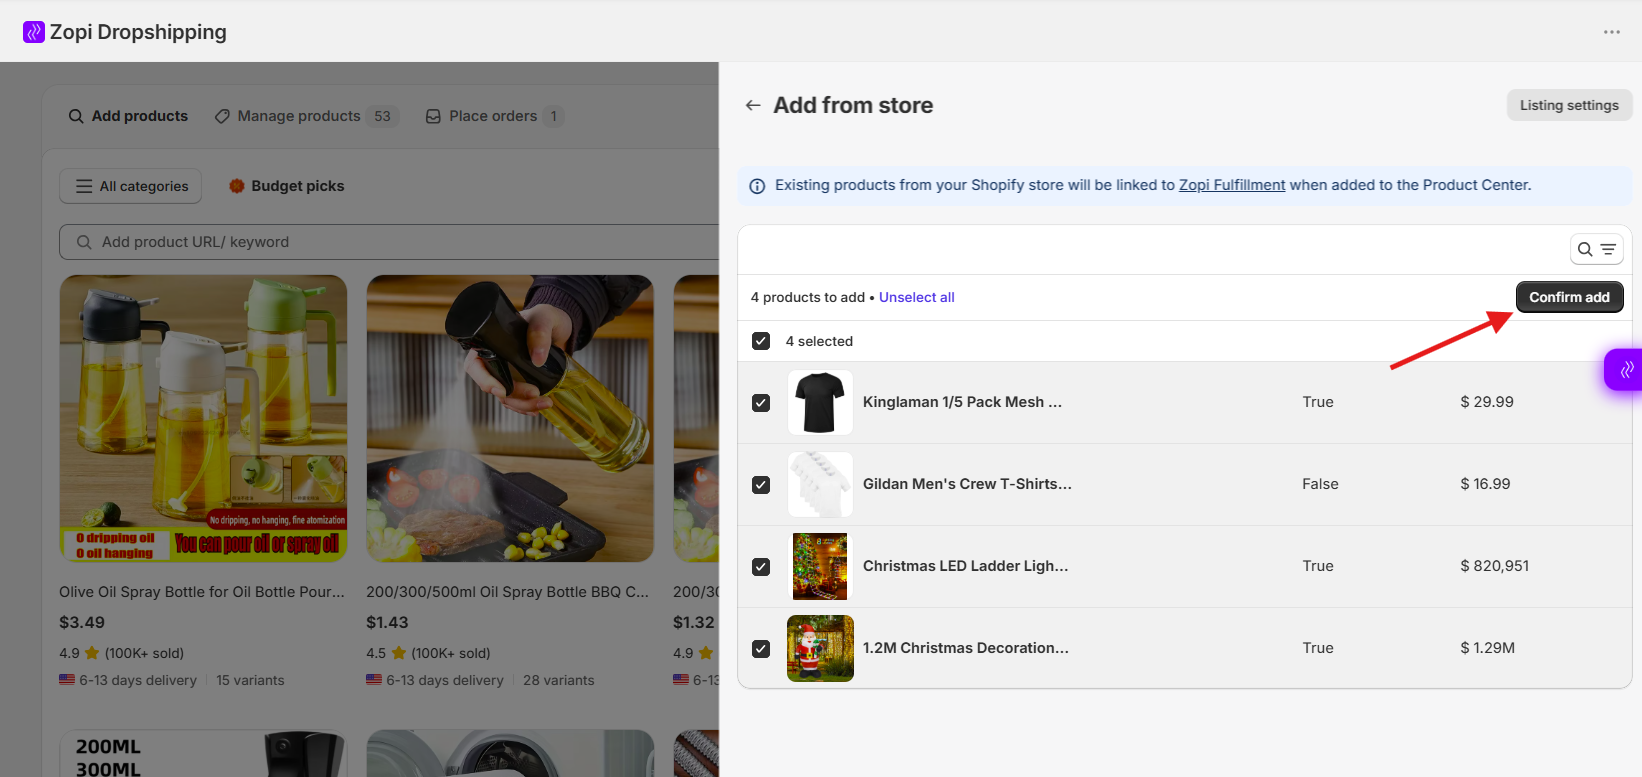Open the Listing settings button
This screenshot has height=777, width=1642.
pos(1569,105)
